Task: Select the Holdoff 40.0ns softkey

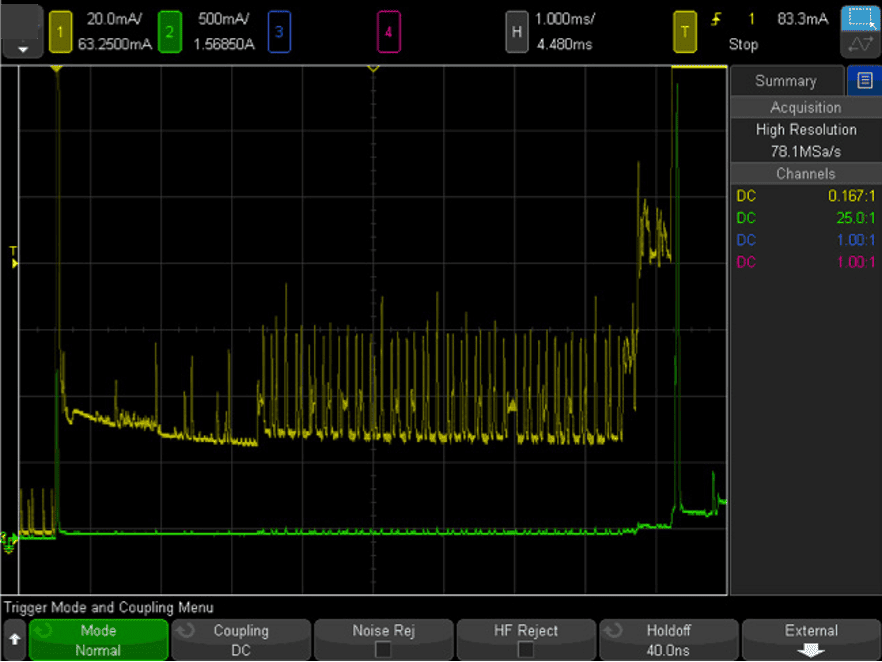Action: point(668,640)
